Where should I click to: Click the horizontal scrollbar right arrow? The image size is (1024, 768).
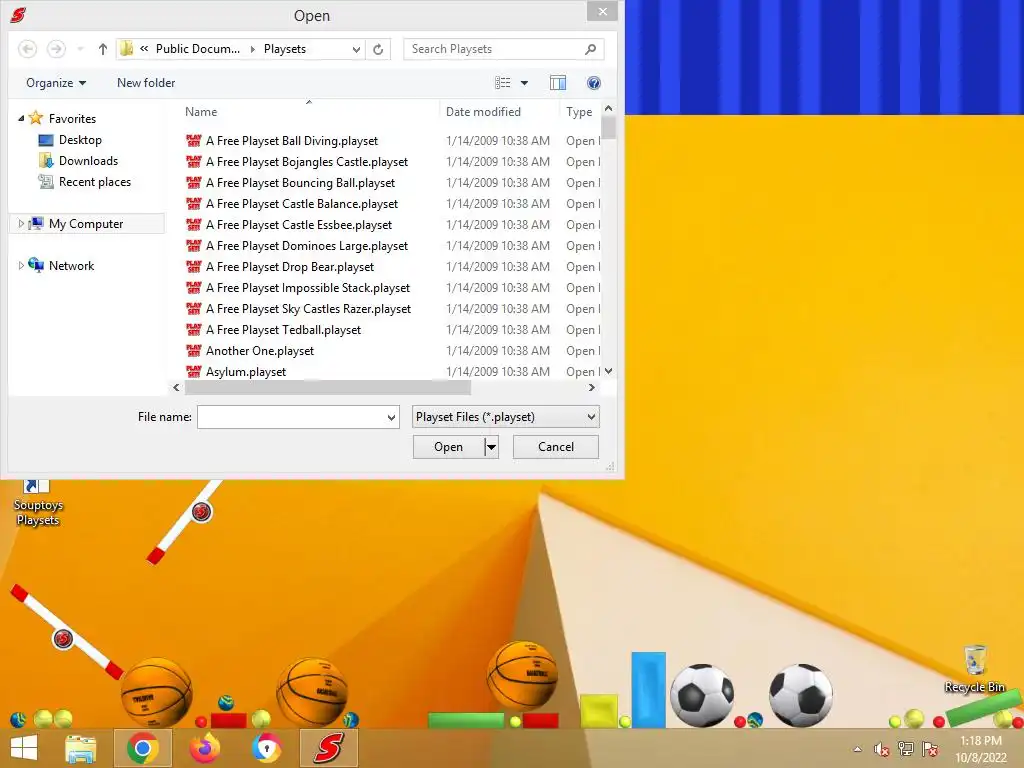[592, 387]
